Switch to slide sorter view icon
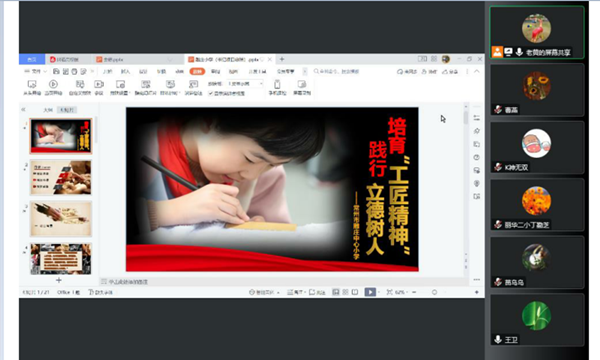This screenshot has width=600, height=360. (x=345, y=292)
